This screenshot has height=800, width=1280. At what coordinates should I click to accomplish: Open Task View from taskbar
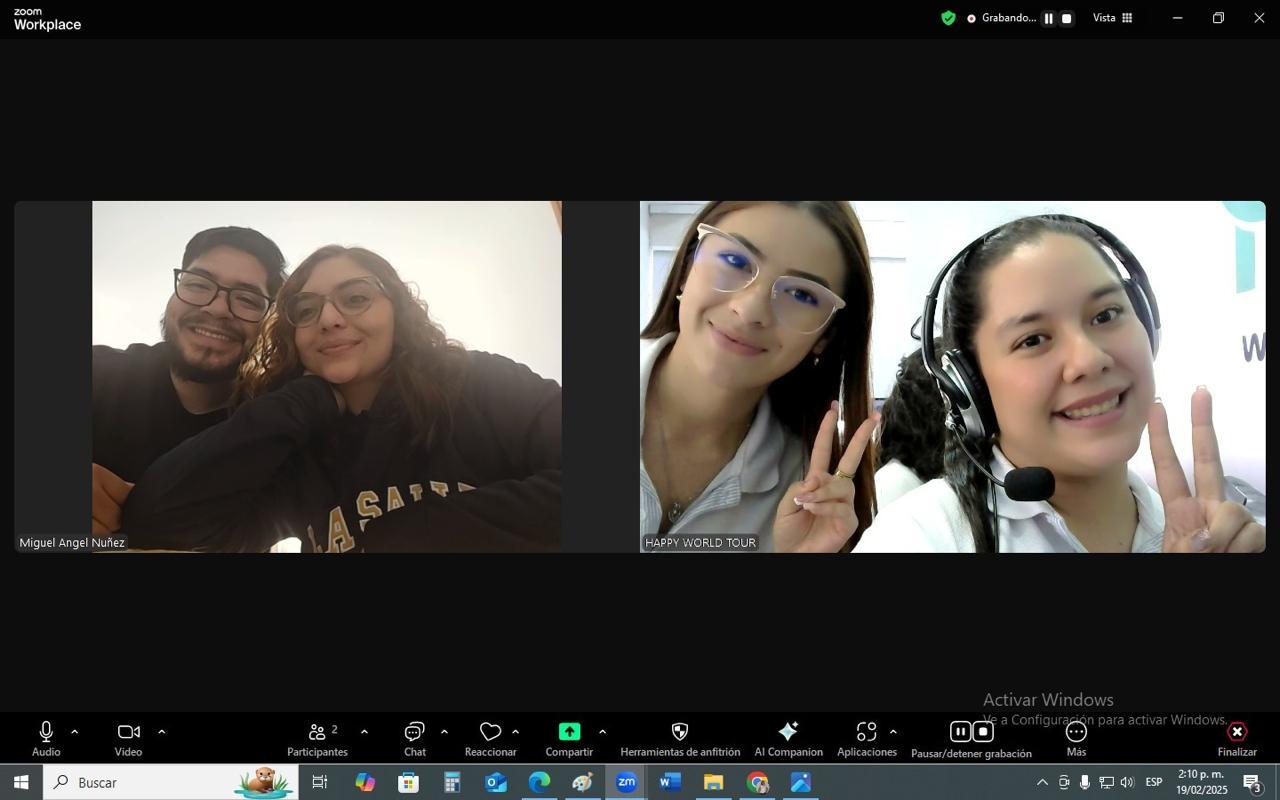(x=320, y=782)
